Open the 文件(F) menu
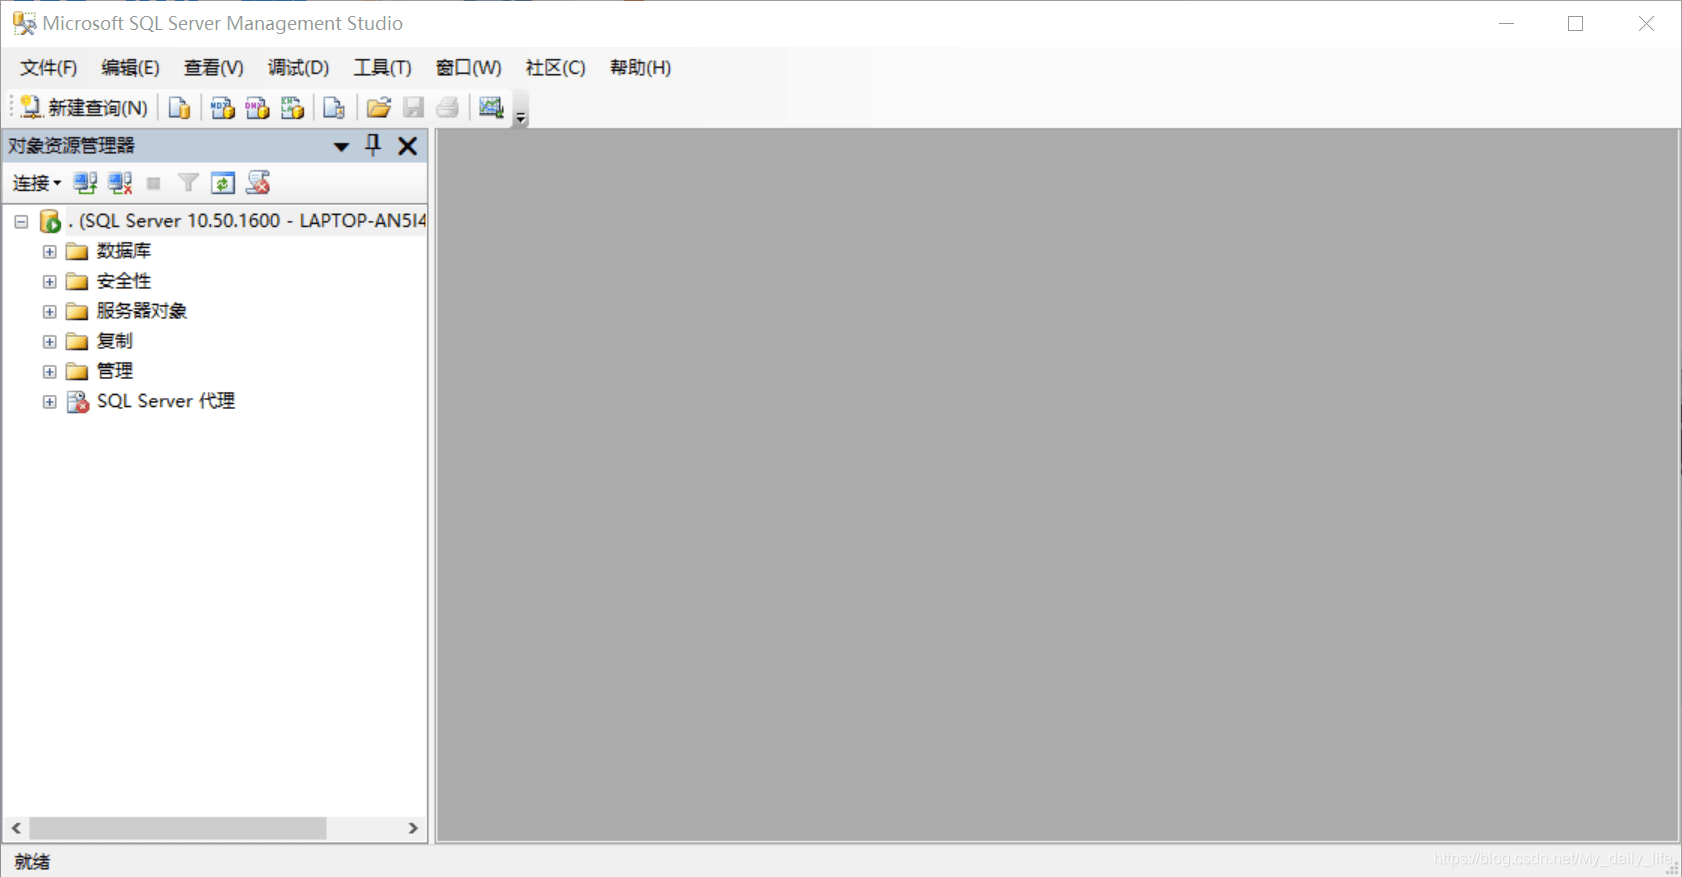Screen dimensions: 1682x877 click(49, 68)
